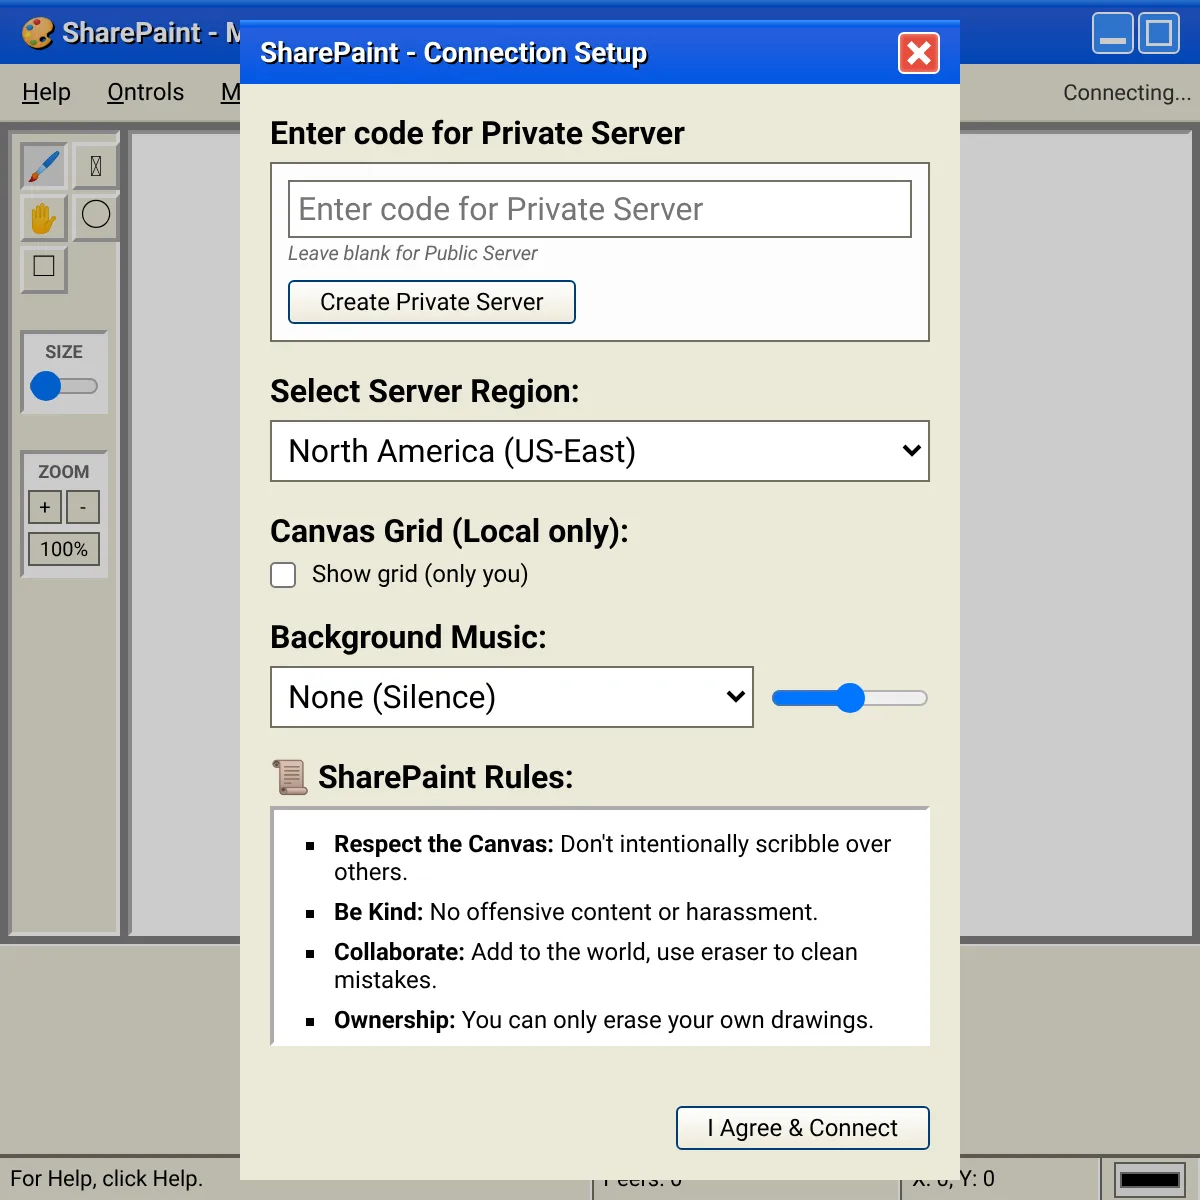Select the hand pan tool
This screenshot has height=1200, width=1200.
44,216
